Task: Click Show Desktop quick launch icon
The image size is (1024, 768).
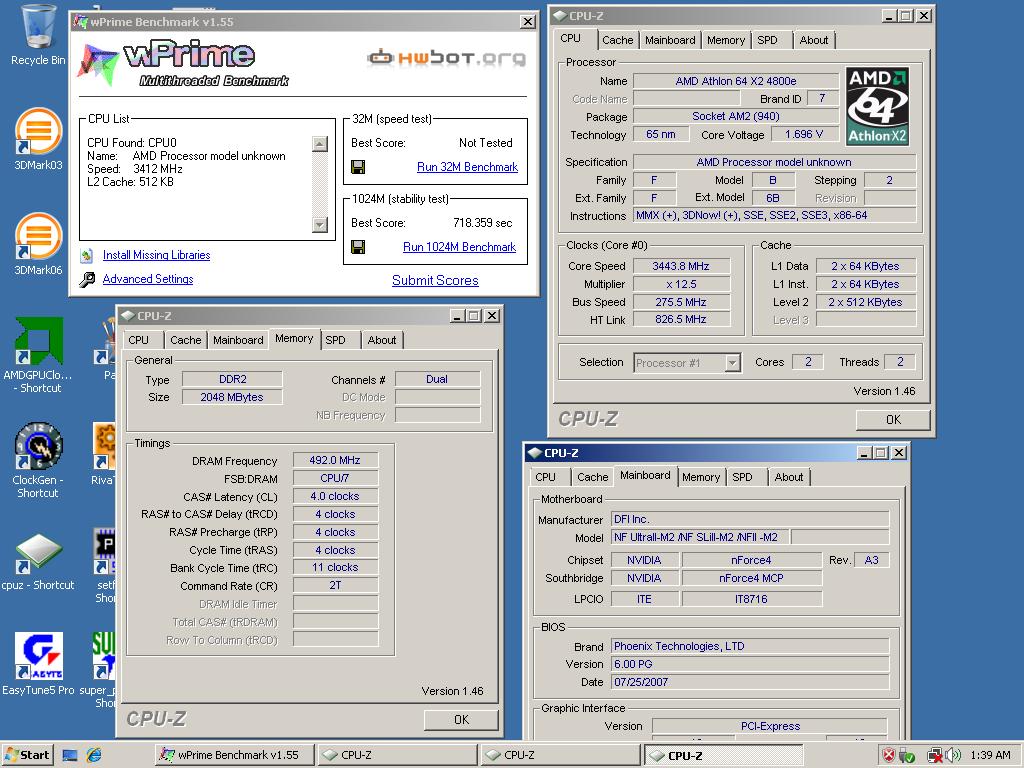Action: click(70, 755)
